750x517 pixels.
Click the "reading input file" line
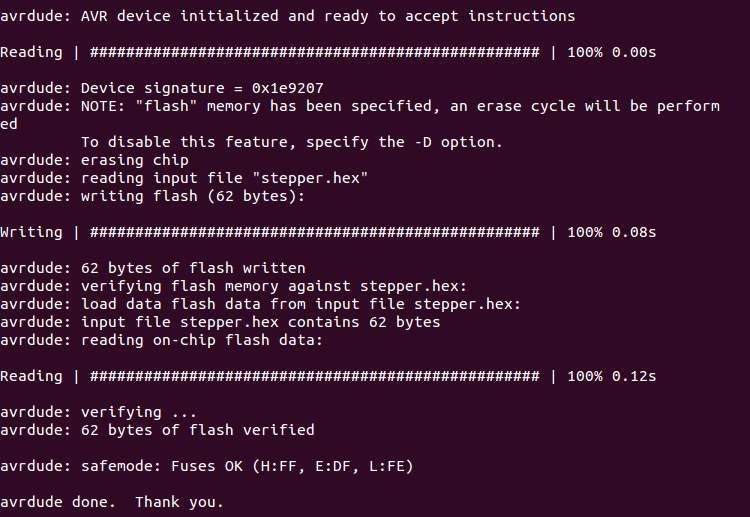(x=184, y=178)
